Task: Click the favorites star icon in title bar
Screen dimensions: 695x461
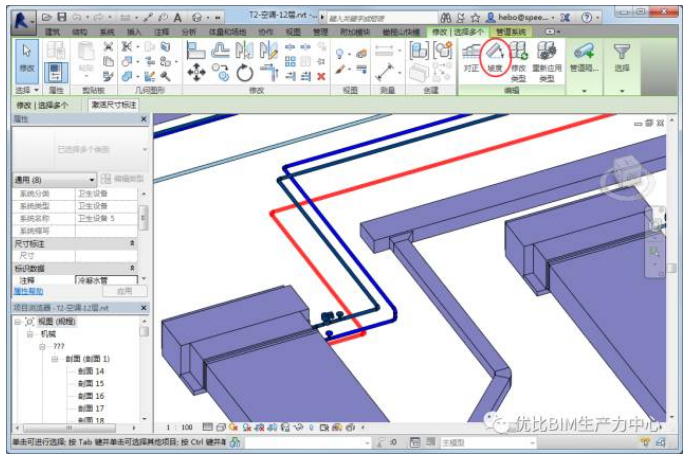Action: click(x=475, y=18)
